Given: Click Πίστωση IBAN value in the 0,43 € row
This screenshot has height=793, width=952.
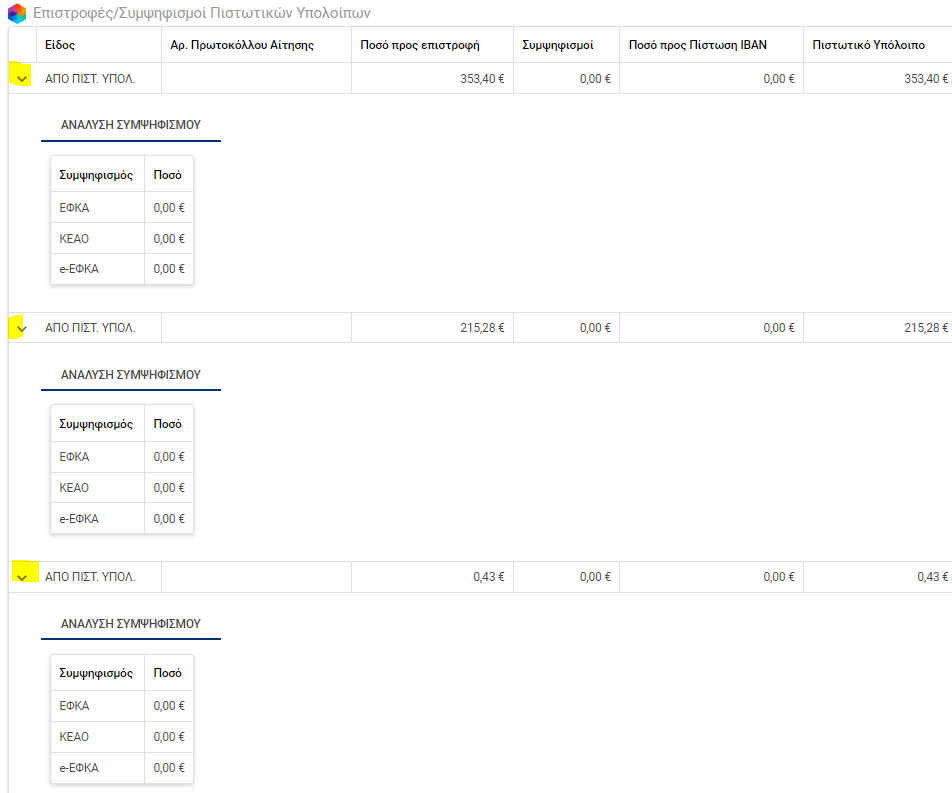Looking at the screenshot, I should coord(779,577).
